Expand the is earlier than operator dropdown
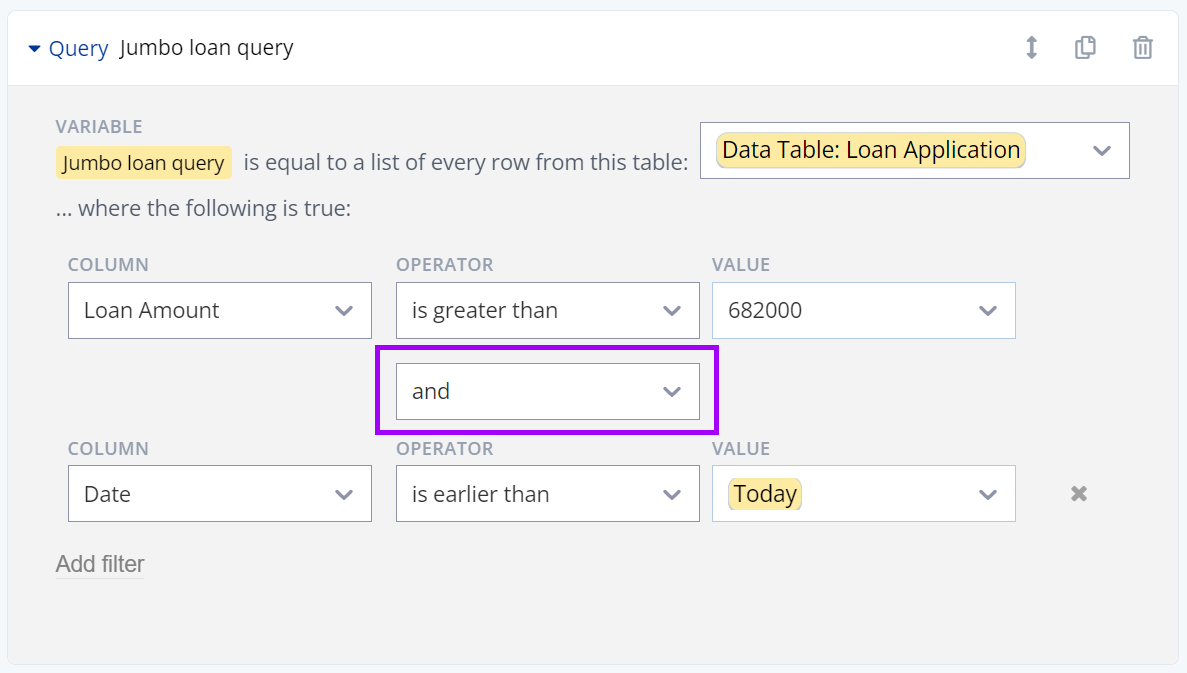The width and height of the screenshot is (1187, 673). coord(671,493)
